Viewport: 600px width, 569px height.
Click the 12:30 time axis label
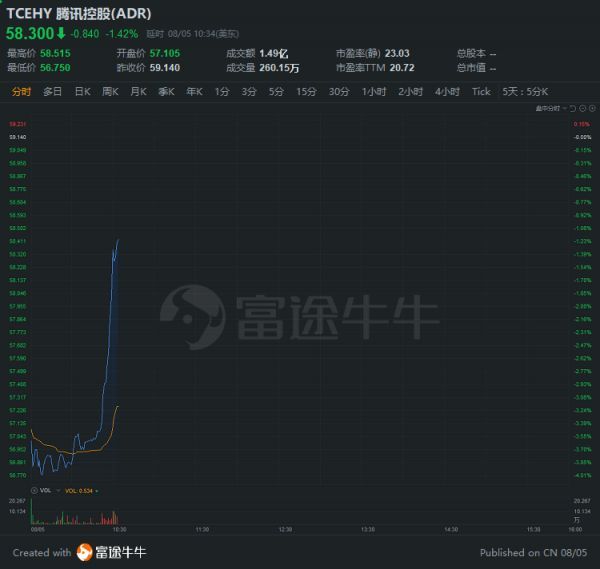(285, 530)
